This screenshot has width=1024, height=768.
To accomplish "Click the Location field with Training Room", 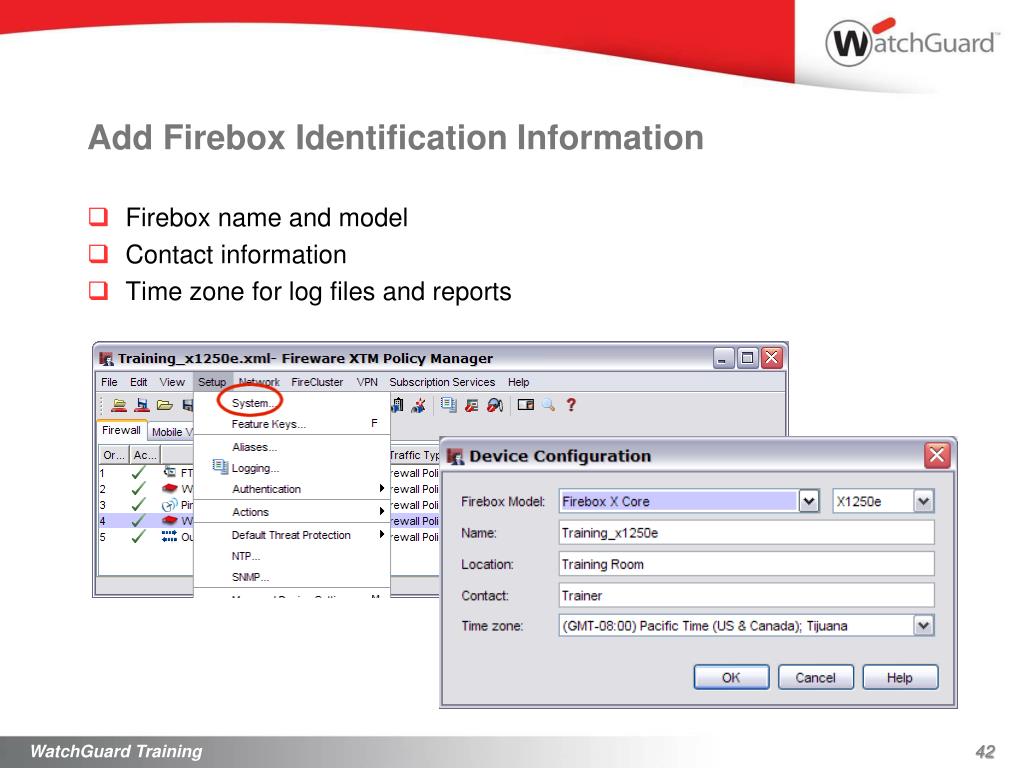I will (x=746, y=564).
